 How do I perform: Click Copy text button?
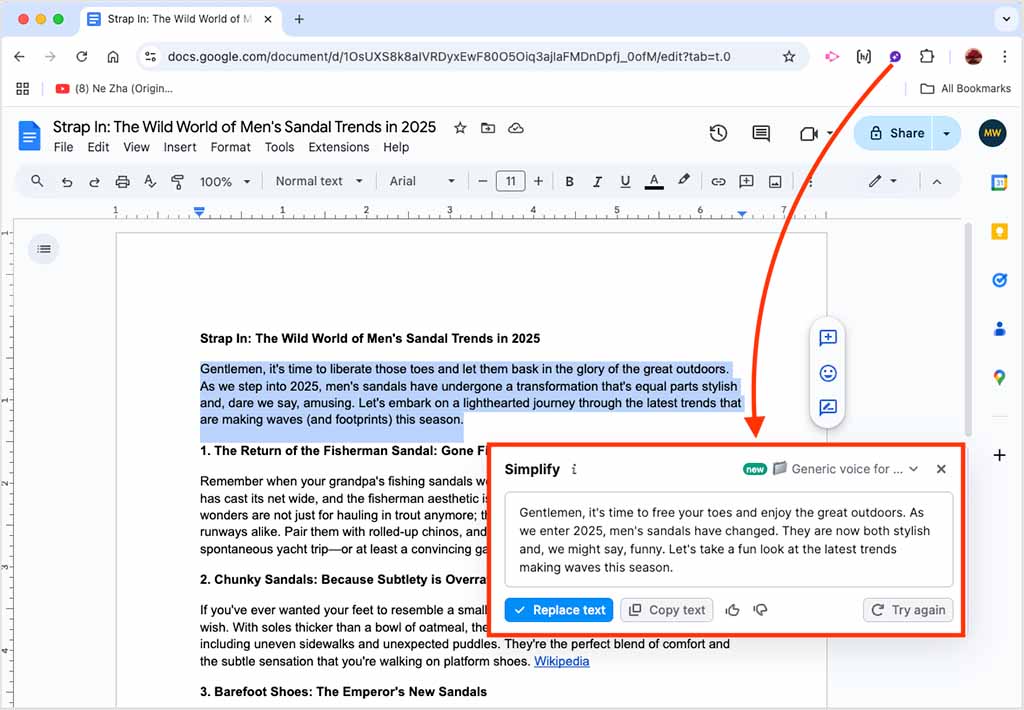coord(667,610)
